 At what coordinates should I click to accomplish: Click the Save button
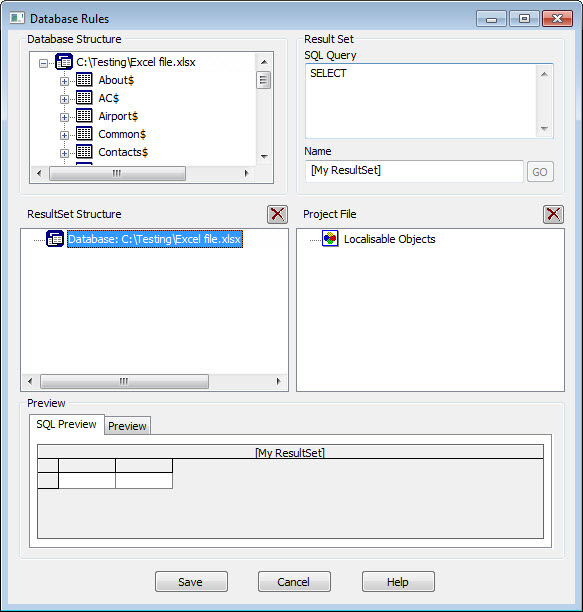pyautogui.click(x=191, y=582)
